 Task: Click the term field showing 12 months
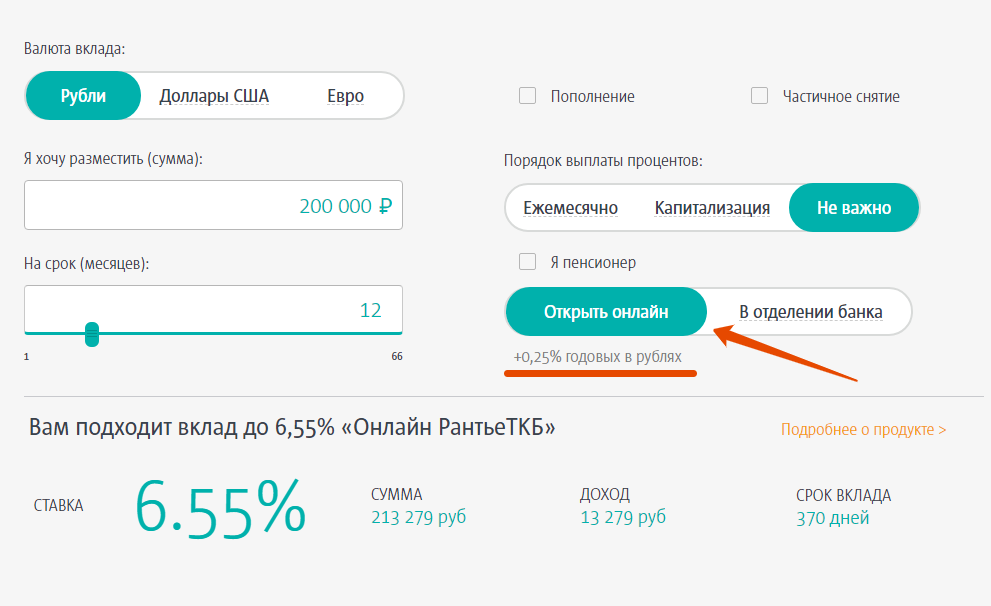(214, 309)
